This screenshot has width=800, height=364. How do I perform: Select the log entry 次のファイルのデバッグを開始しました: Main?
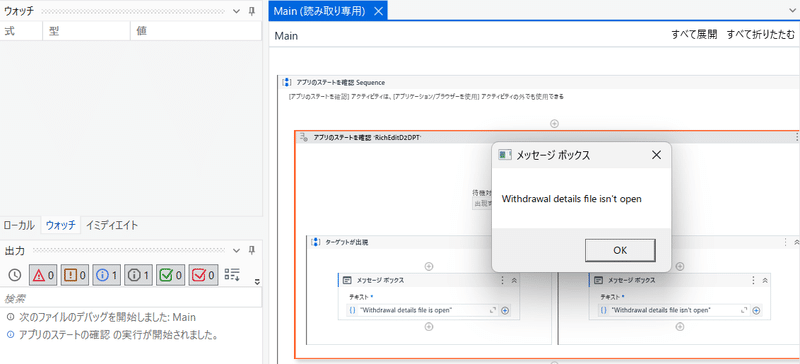tap(107, 317)
